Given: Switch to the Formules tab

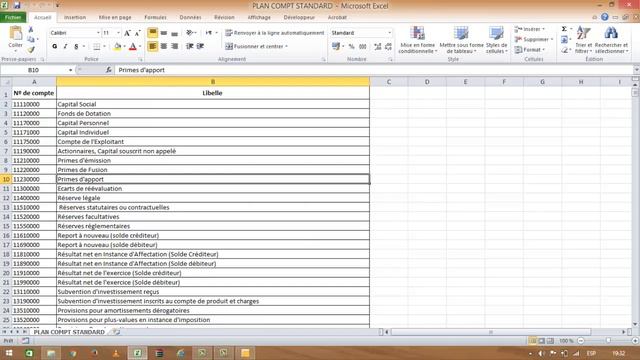Looking at the screenshot, I should click(155, 18).
